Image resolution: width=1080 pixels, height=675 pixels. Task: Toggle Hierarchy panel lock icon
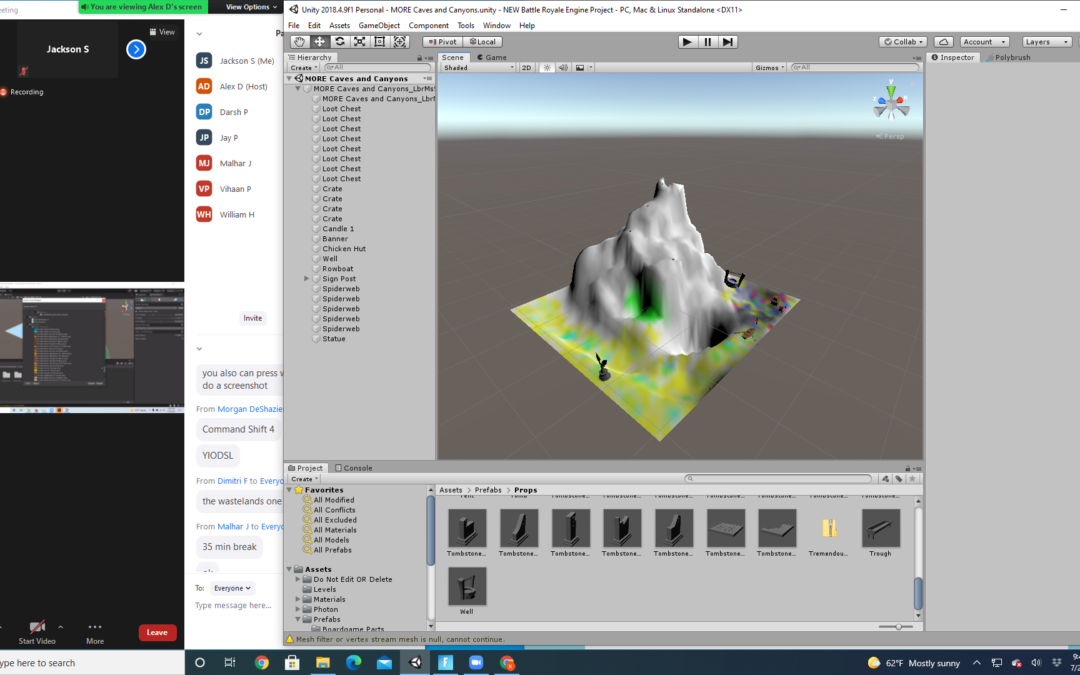(x=419, y=58)
